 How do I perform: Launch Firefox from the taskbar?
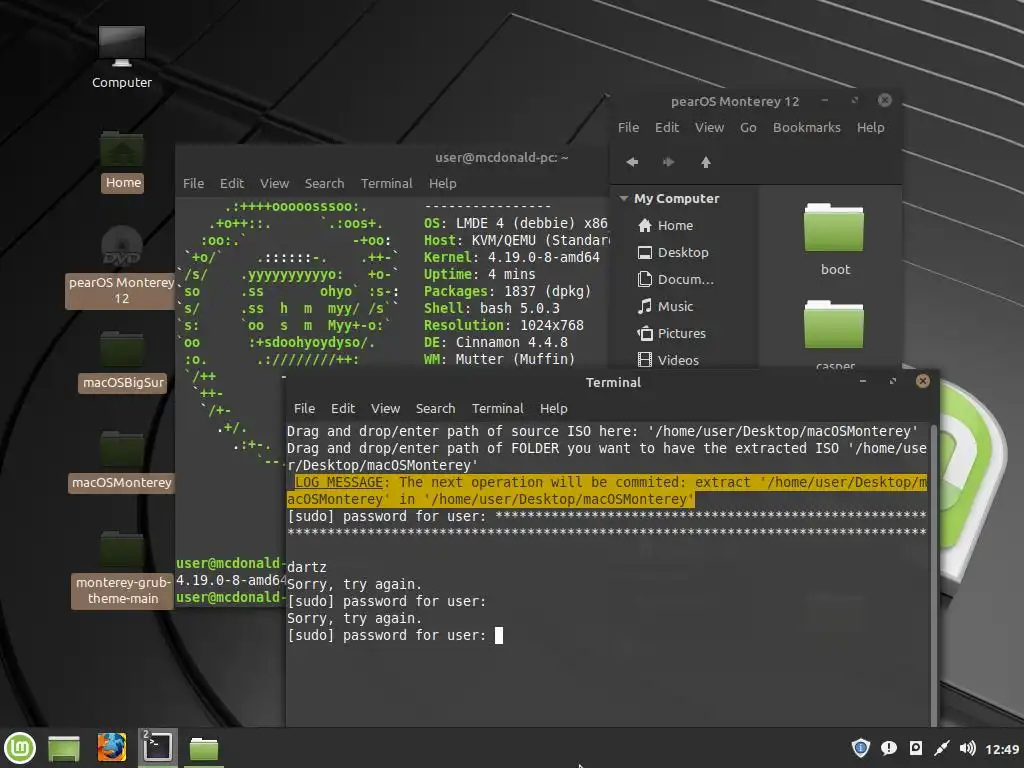point(112,748)
